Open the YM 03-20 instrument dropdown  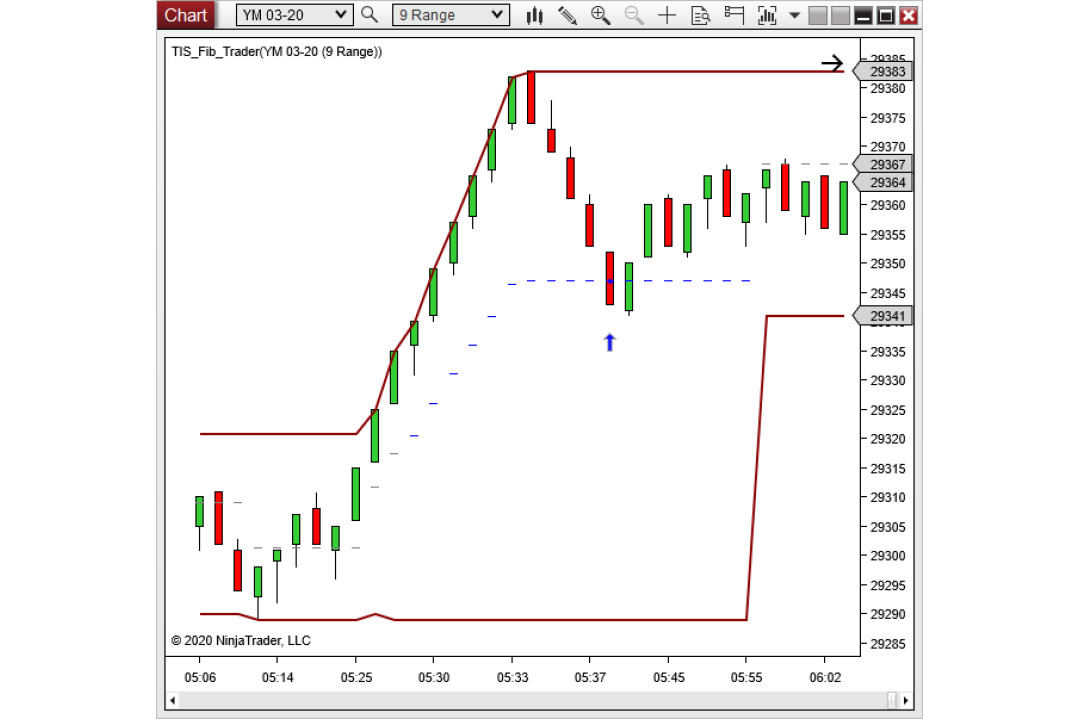click(x=294, y=14)
